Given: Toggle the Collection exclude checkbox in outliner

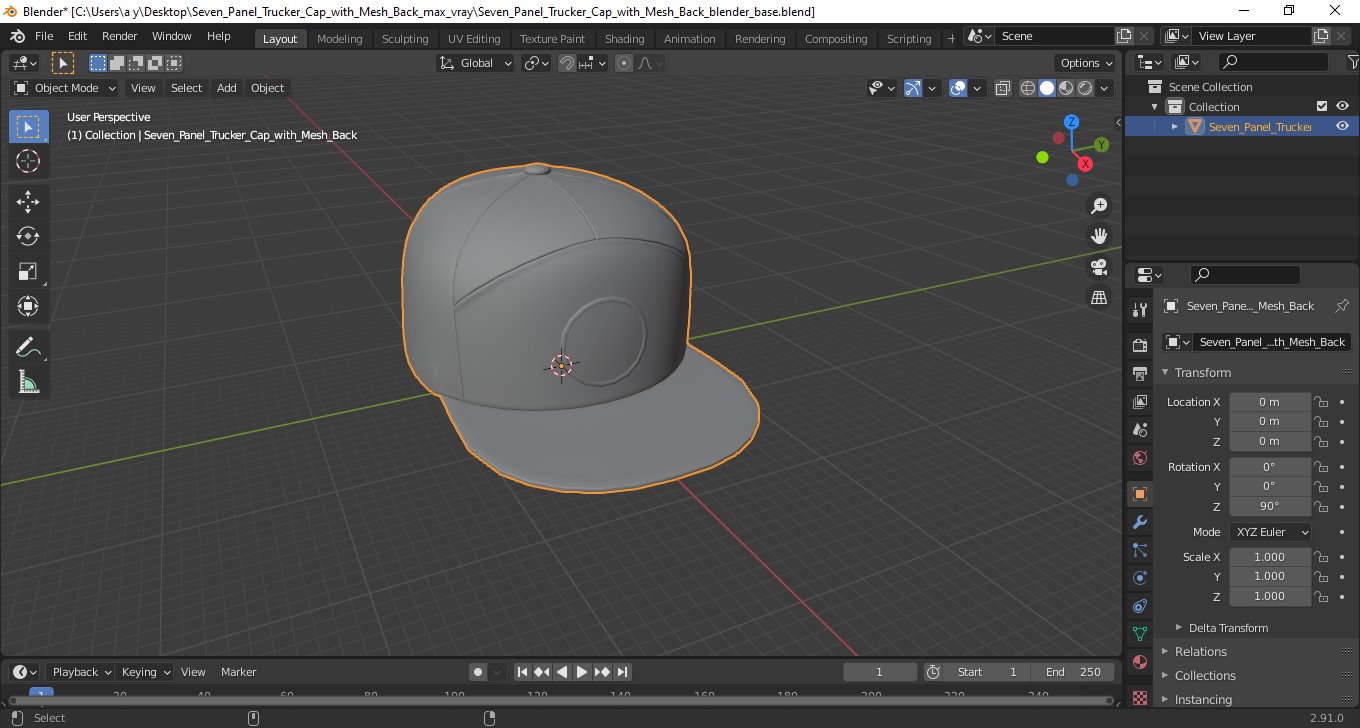Looking at the screenshot, I should pos(1322,106).
